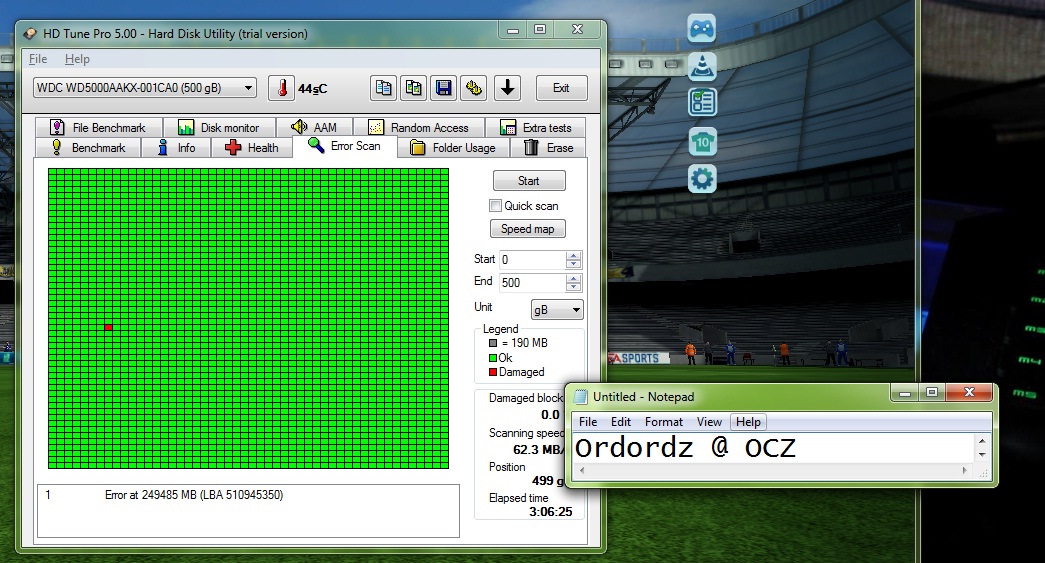Click the checklist icon in desktop sidebar
This screenshot has height=563, width=1045.
[x=702, y=103]
